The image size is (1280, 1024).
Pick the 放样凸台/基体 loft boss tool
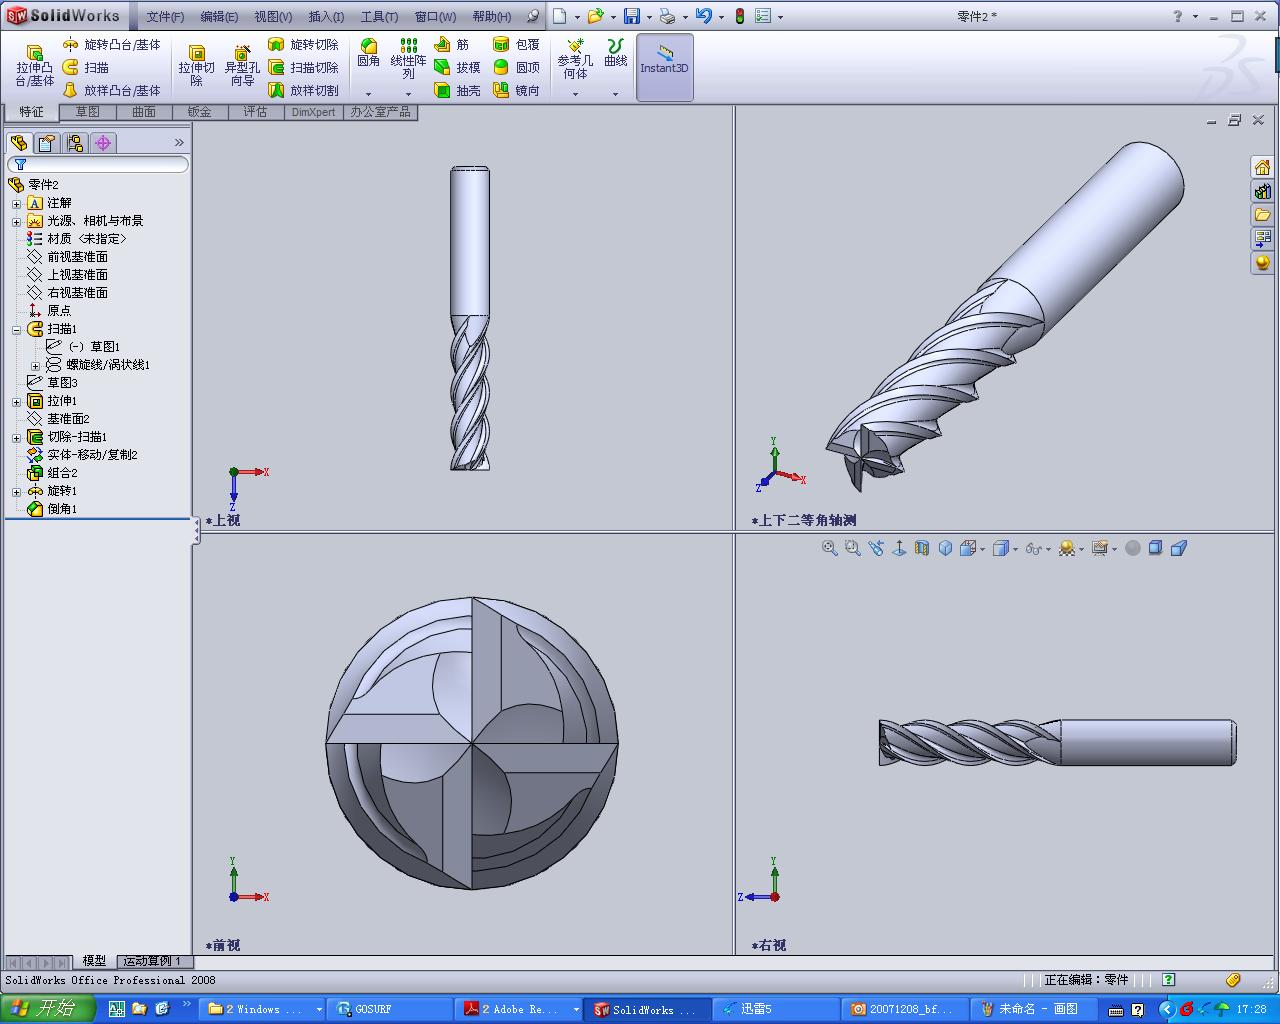111,91
